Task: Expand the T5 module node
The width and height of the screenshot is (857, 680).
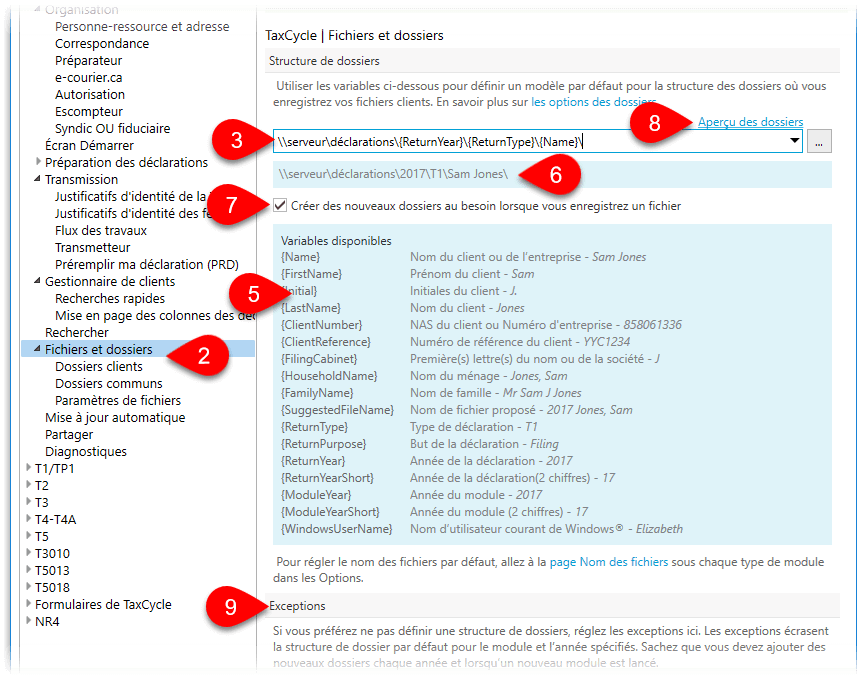Action: coord(28,536)
